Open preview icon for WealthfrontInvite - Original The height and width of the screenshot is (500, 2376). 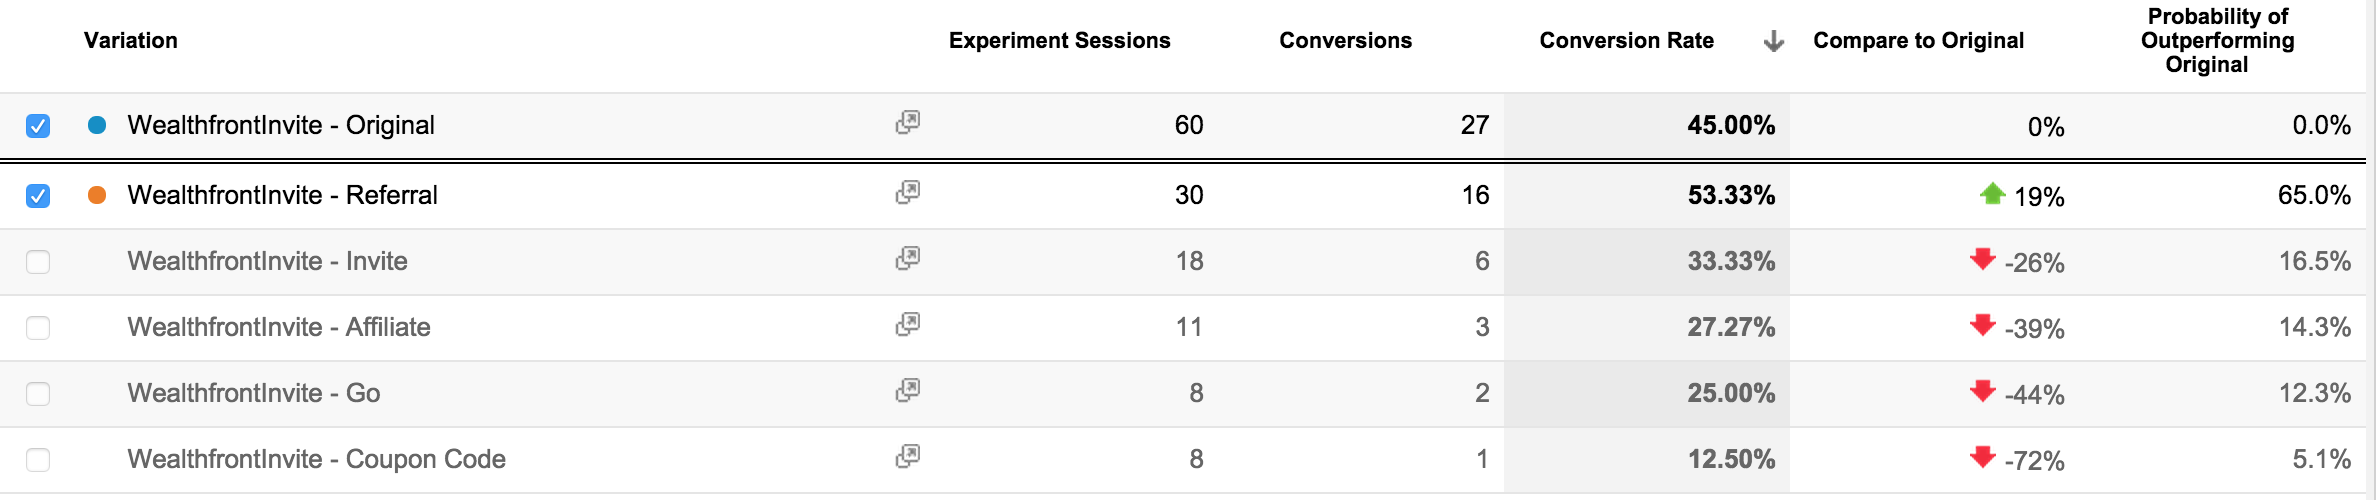click(x=907, y=123)
